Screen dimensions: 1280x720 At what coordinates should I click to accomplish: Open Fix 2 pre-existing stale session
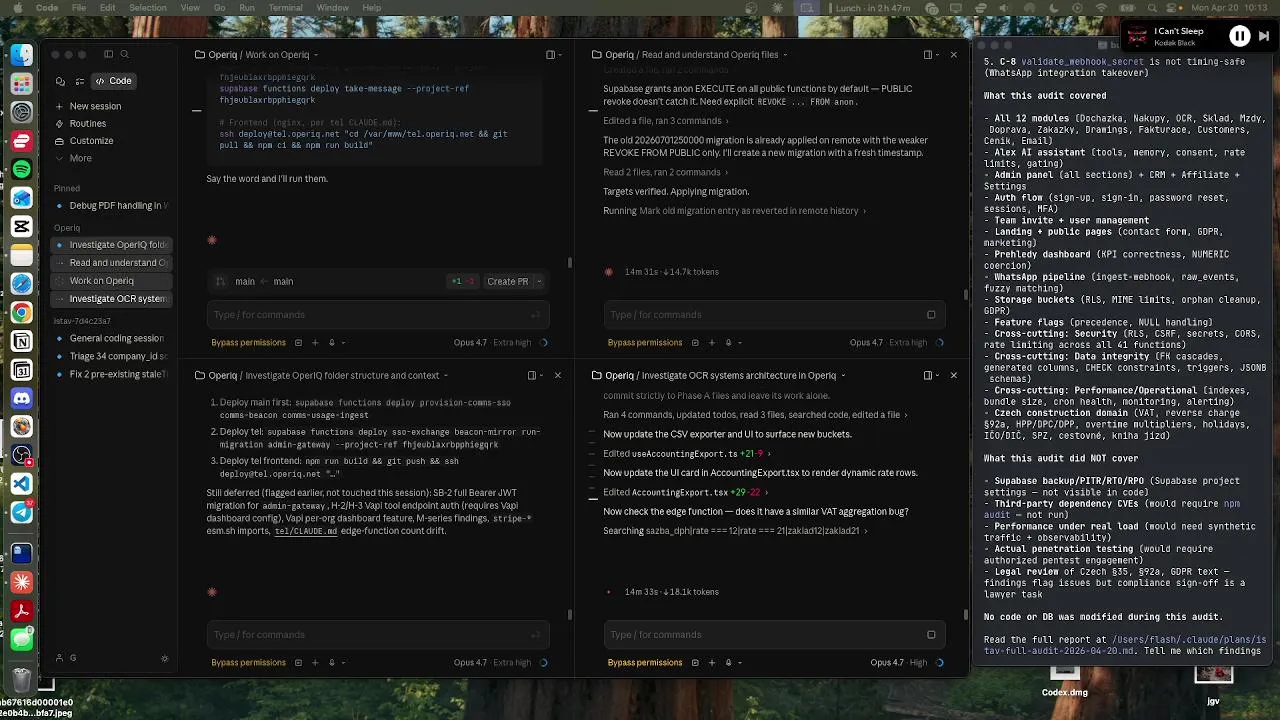pyautogui.click(x=112, y=374)
